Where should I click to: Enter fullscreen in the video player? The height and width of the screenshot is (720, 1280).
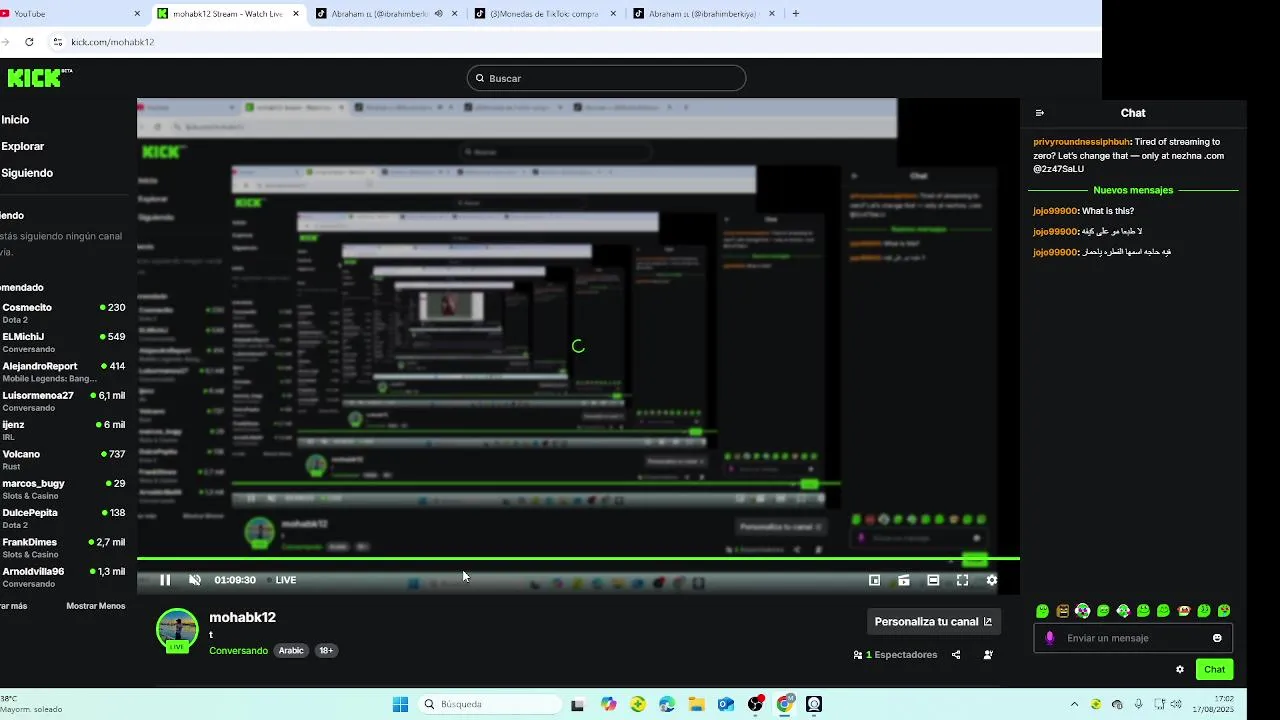click(962, 580)
